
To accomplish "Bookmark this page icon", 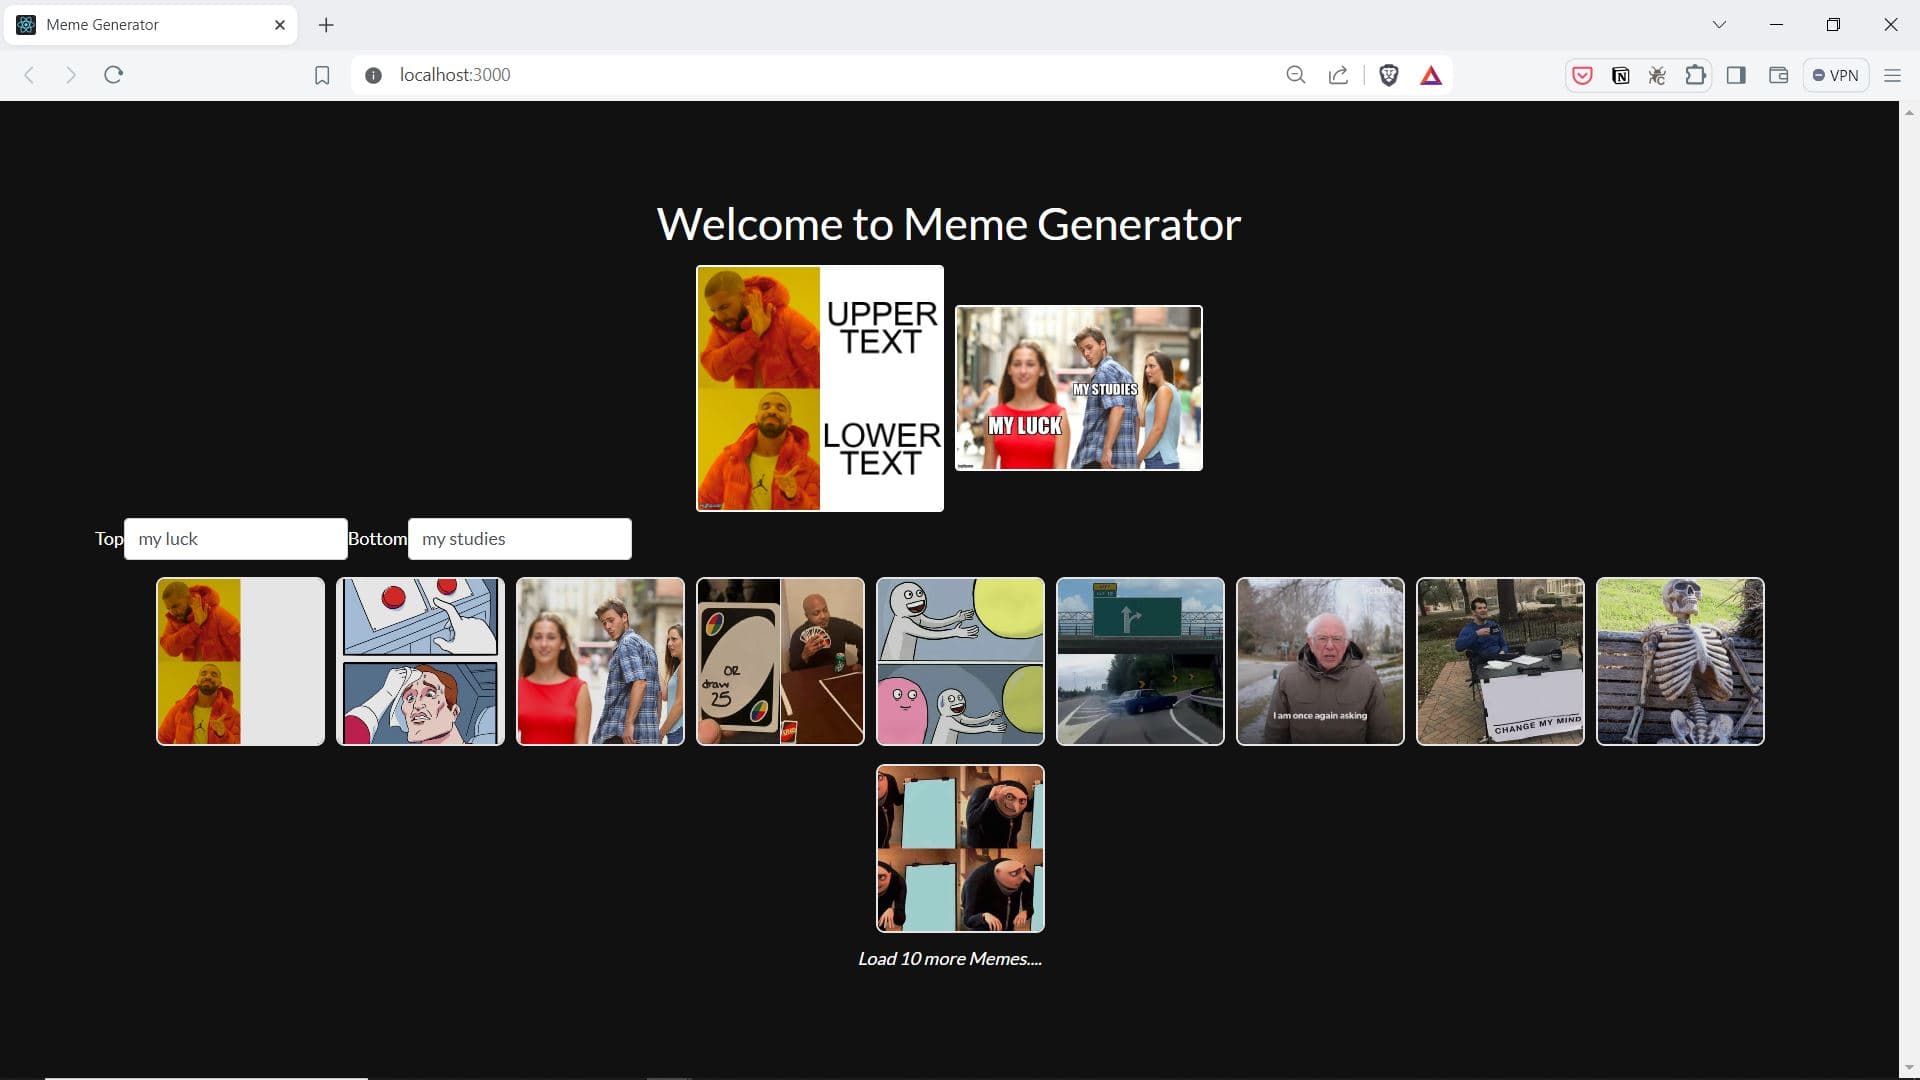I will (322, 75).
